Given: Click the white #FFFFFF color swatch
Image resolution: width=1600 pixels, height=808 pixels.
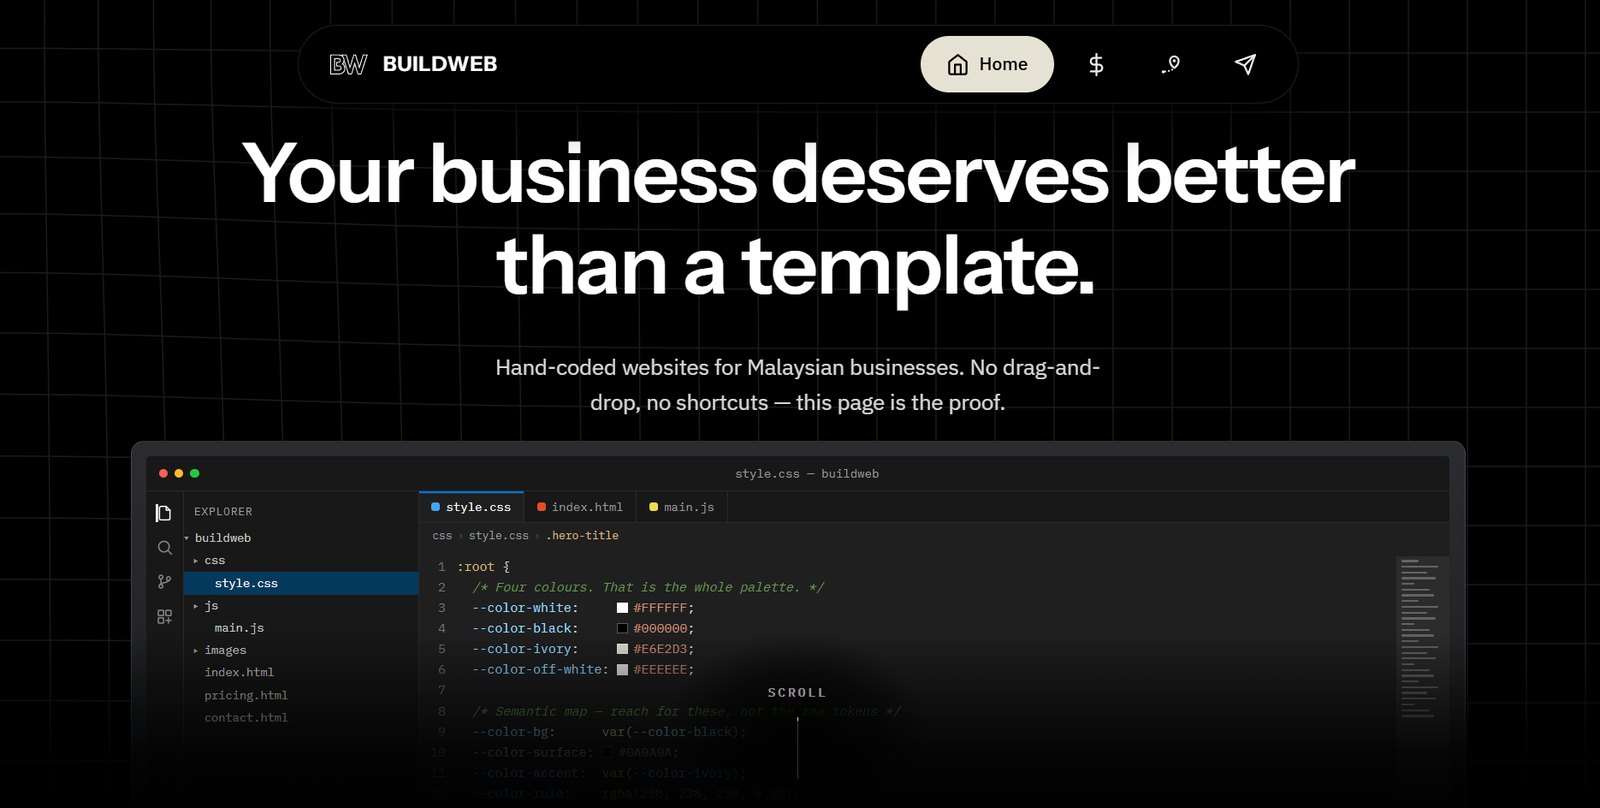Looking at the screenshot, I should point(622,608).
